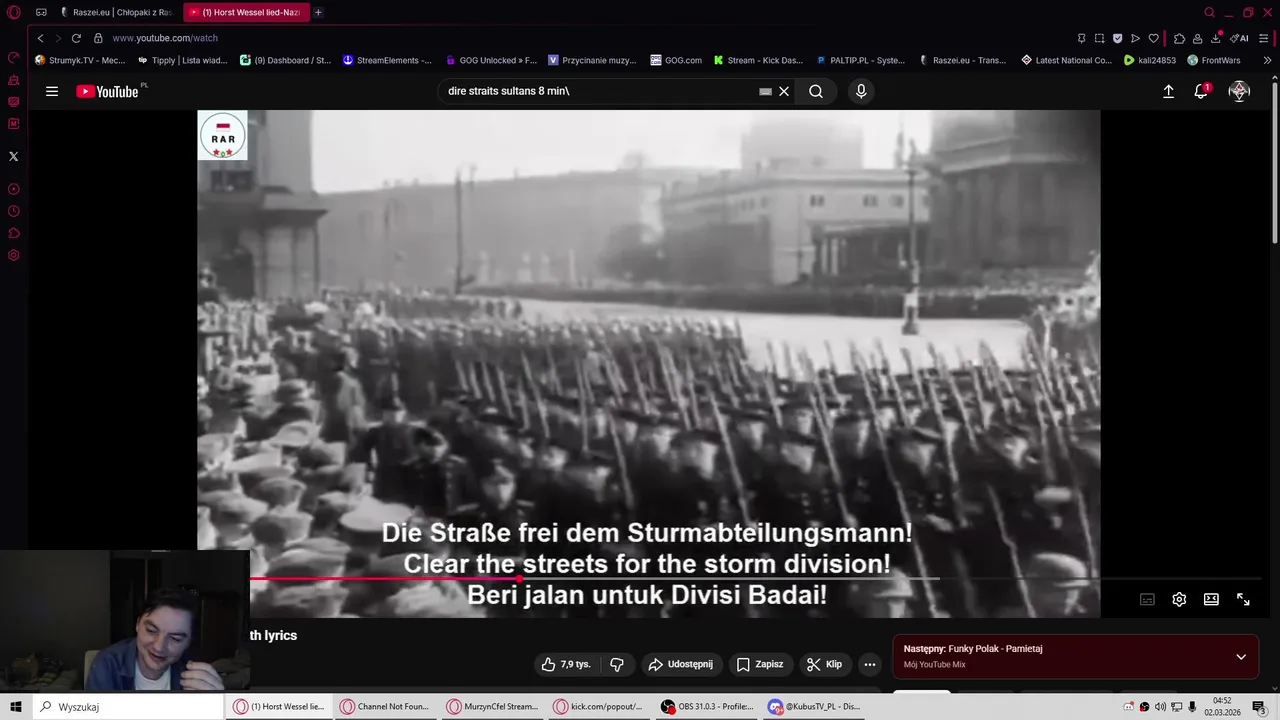Switch to the Raszei.eu browser tab

116,12
